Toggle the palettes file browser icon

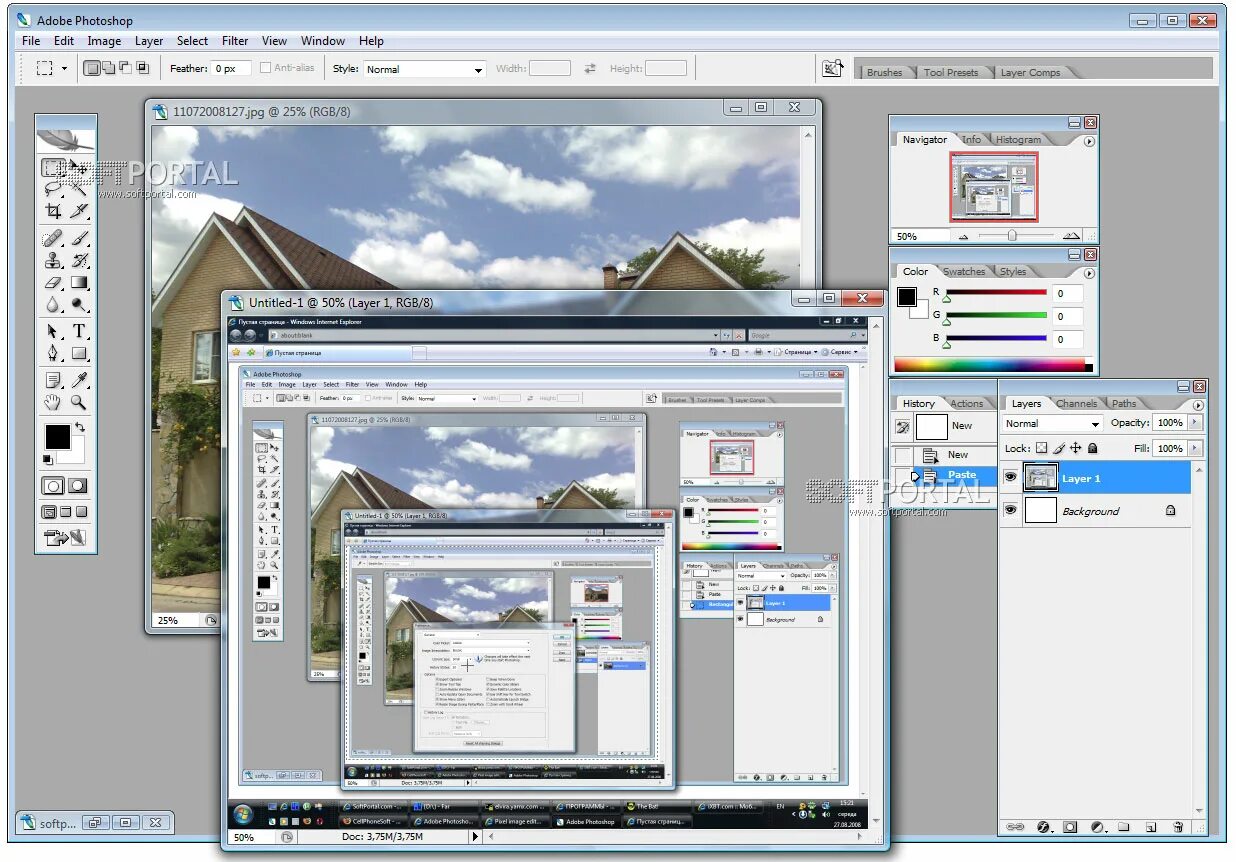(833, 68)
